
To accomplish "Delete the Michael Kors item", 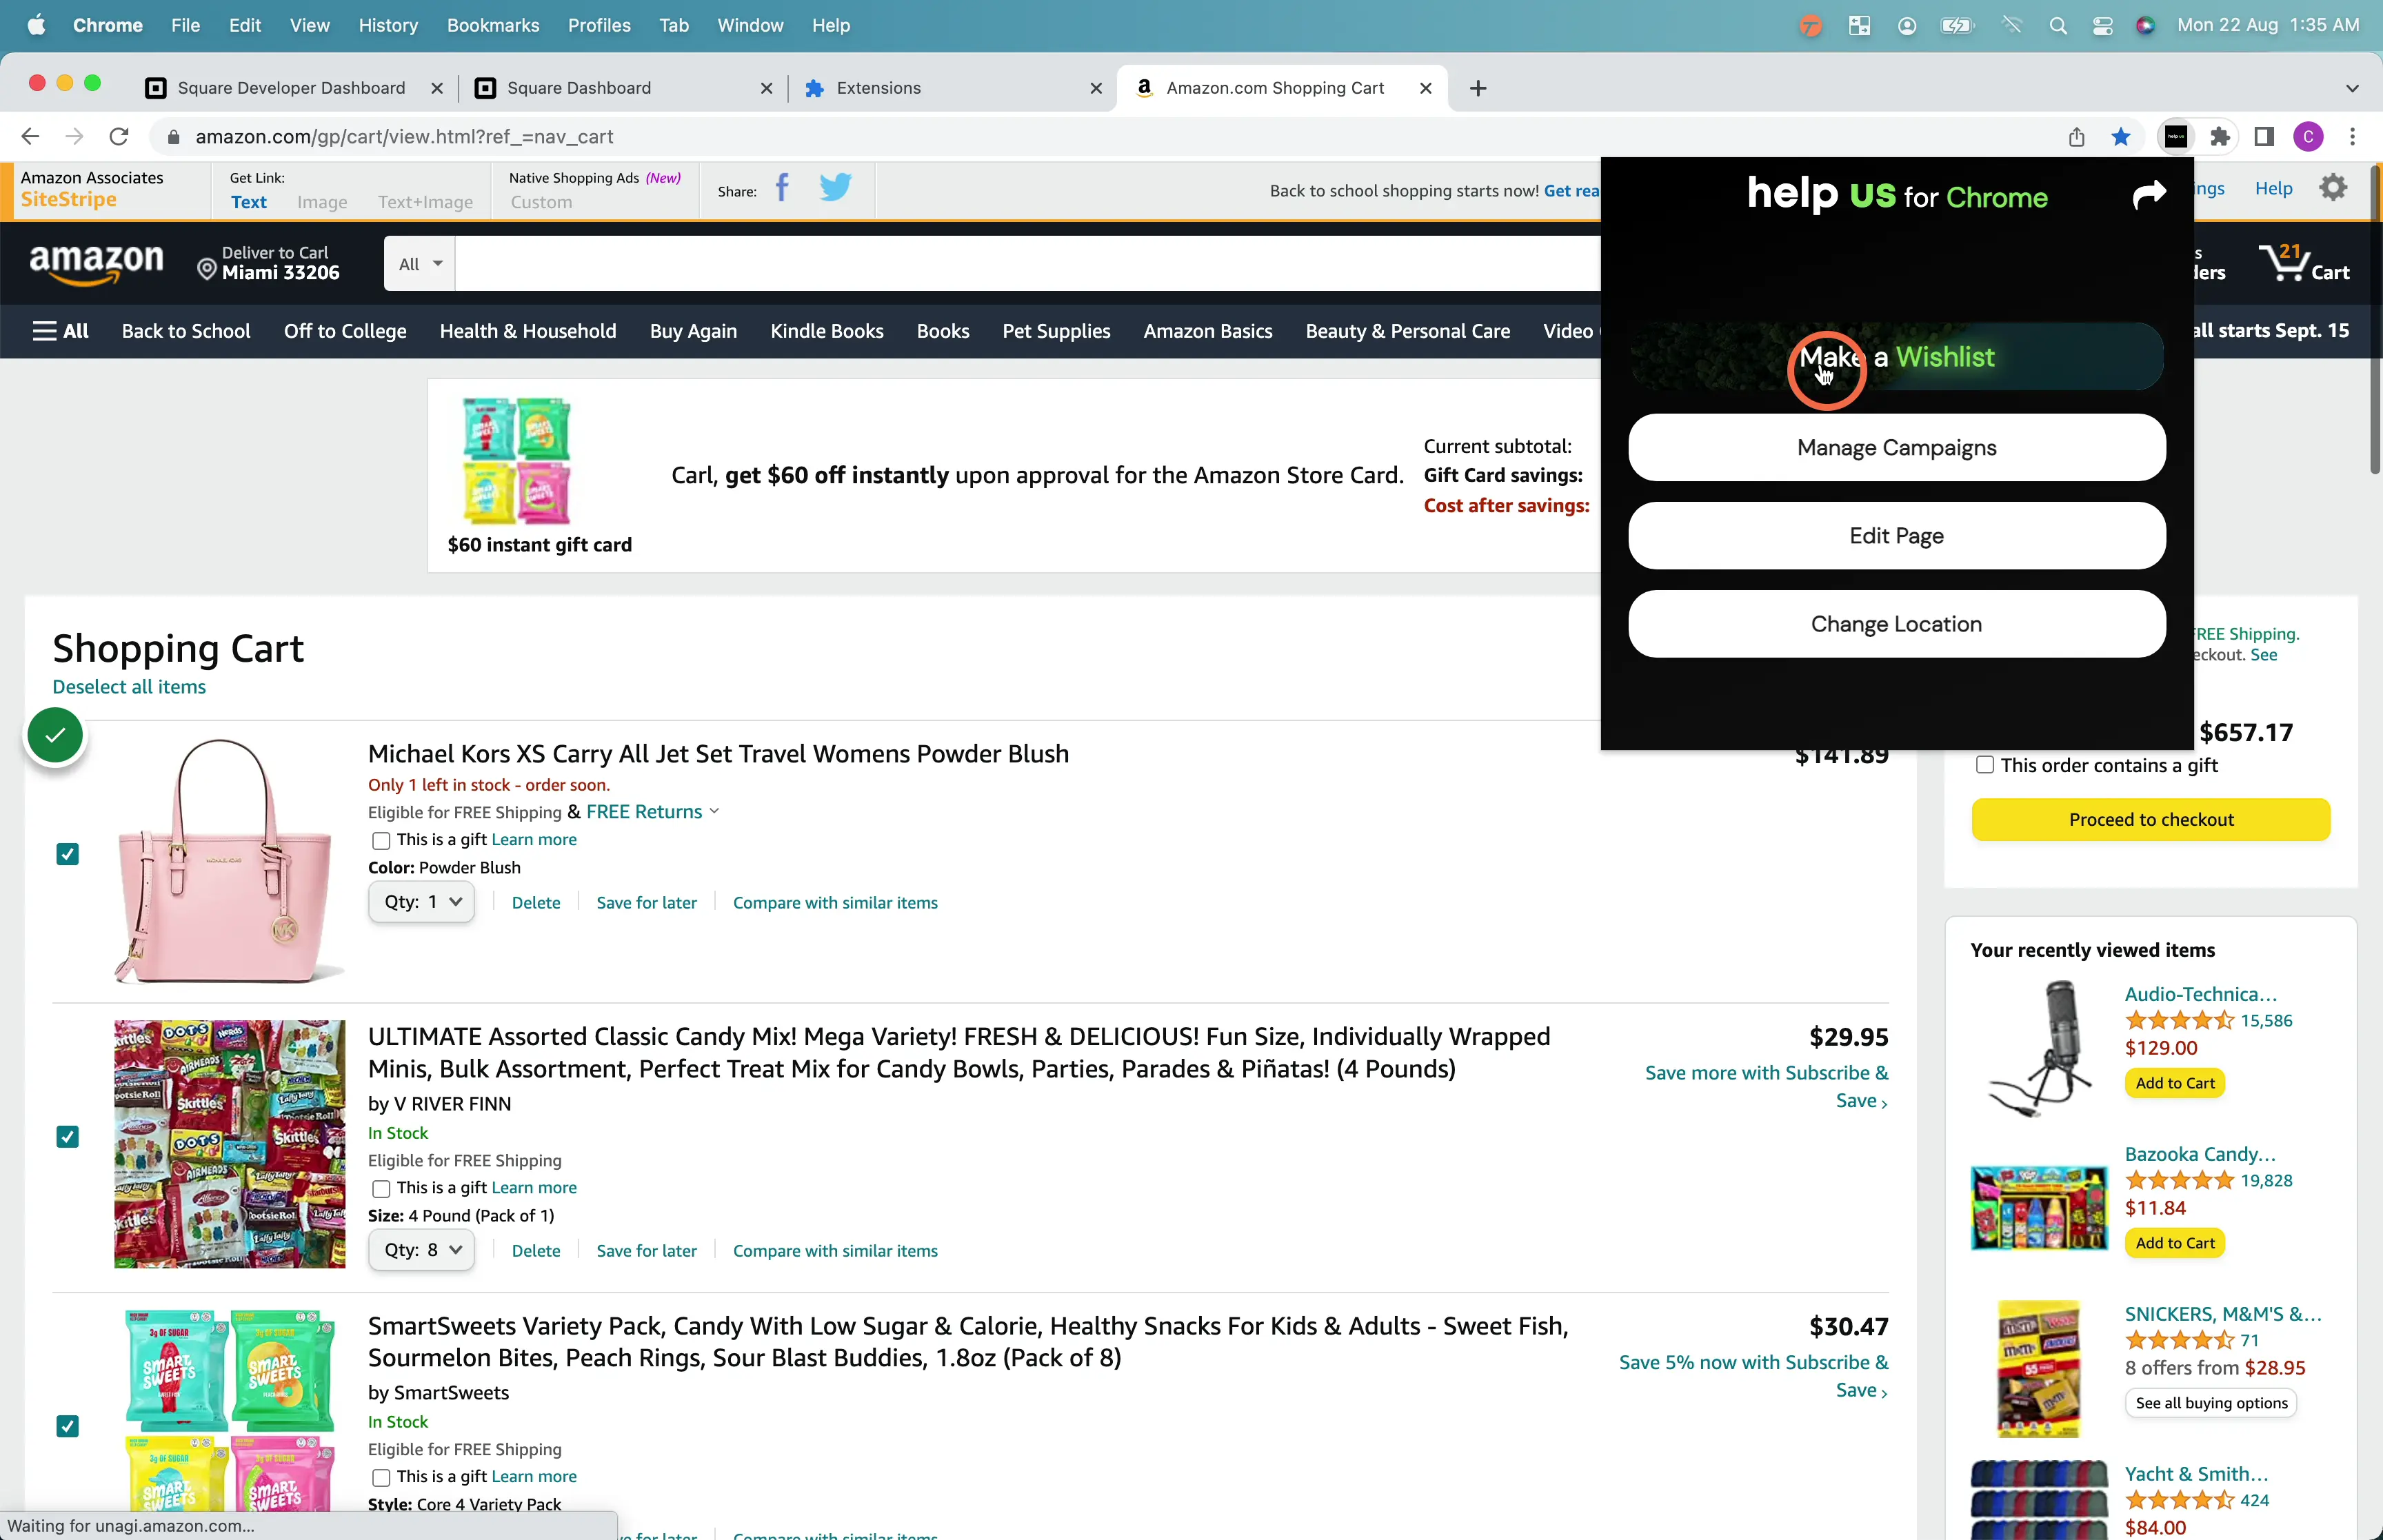I will coord(536,903).
